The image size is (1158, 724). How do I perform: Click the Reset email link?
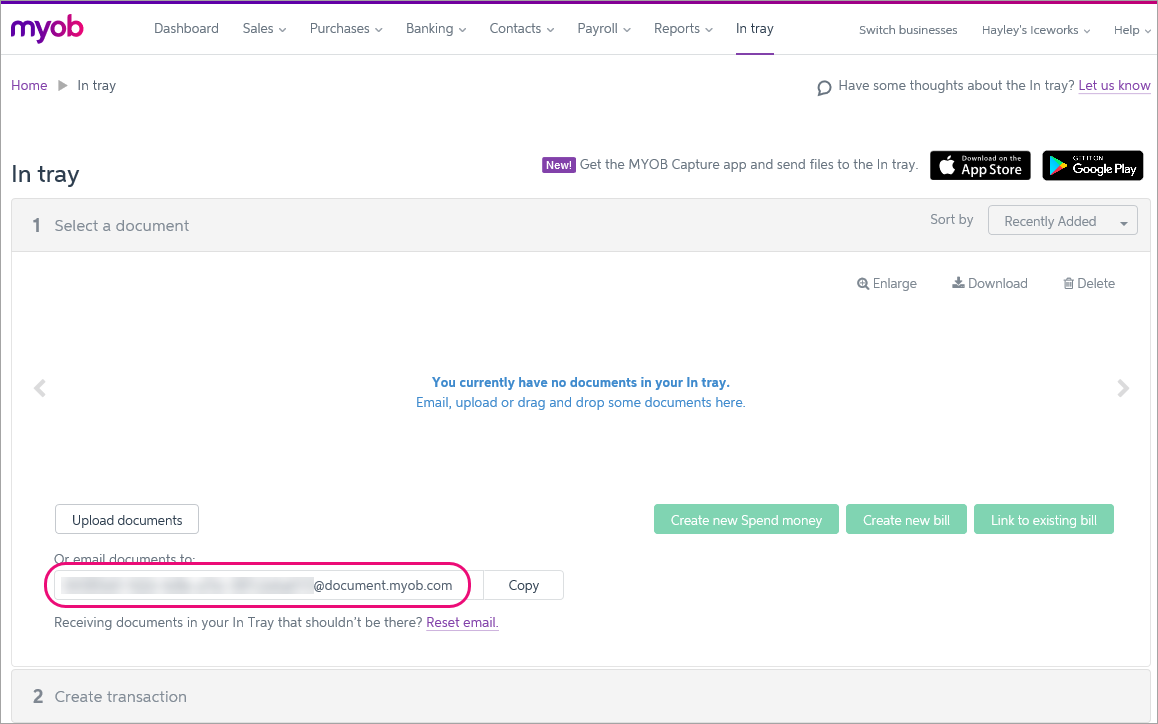[462, 623]
